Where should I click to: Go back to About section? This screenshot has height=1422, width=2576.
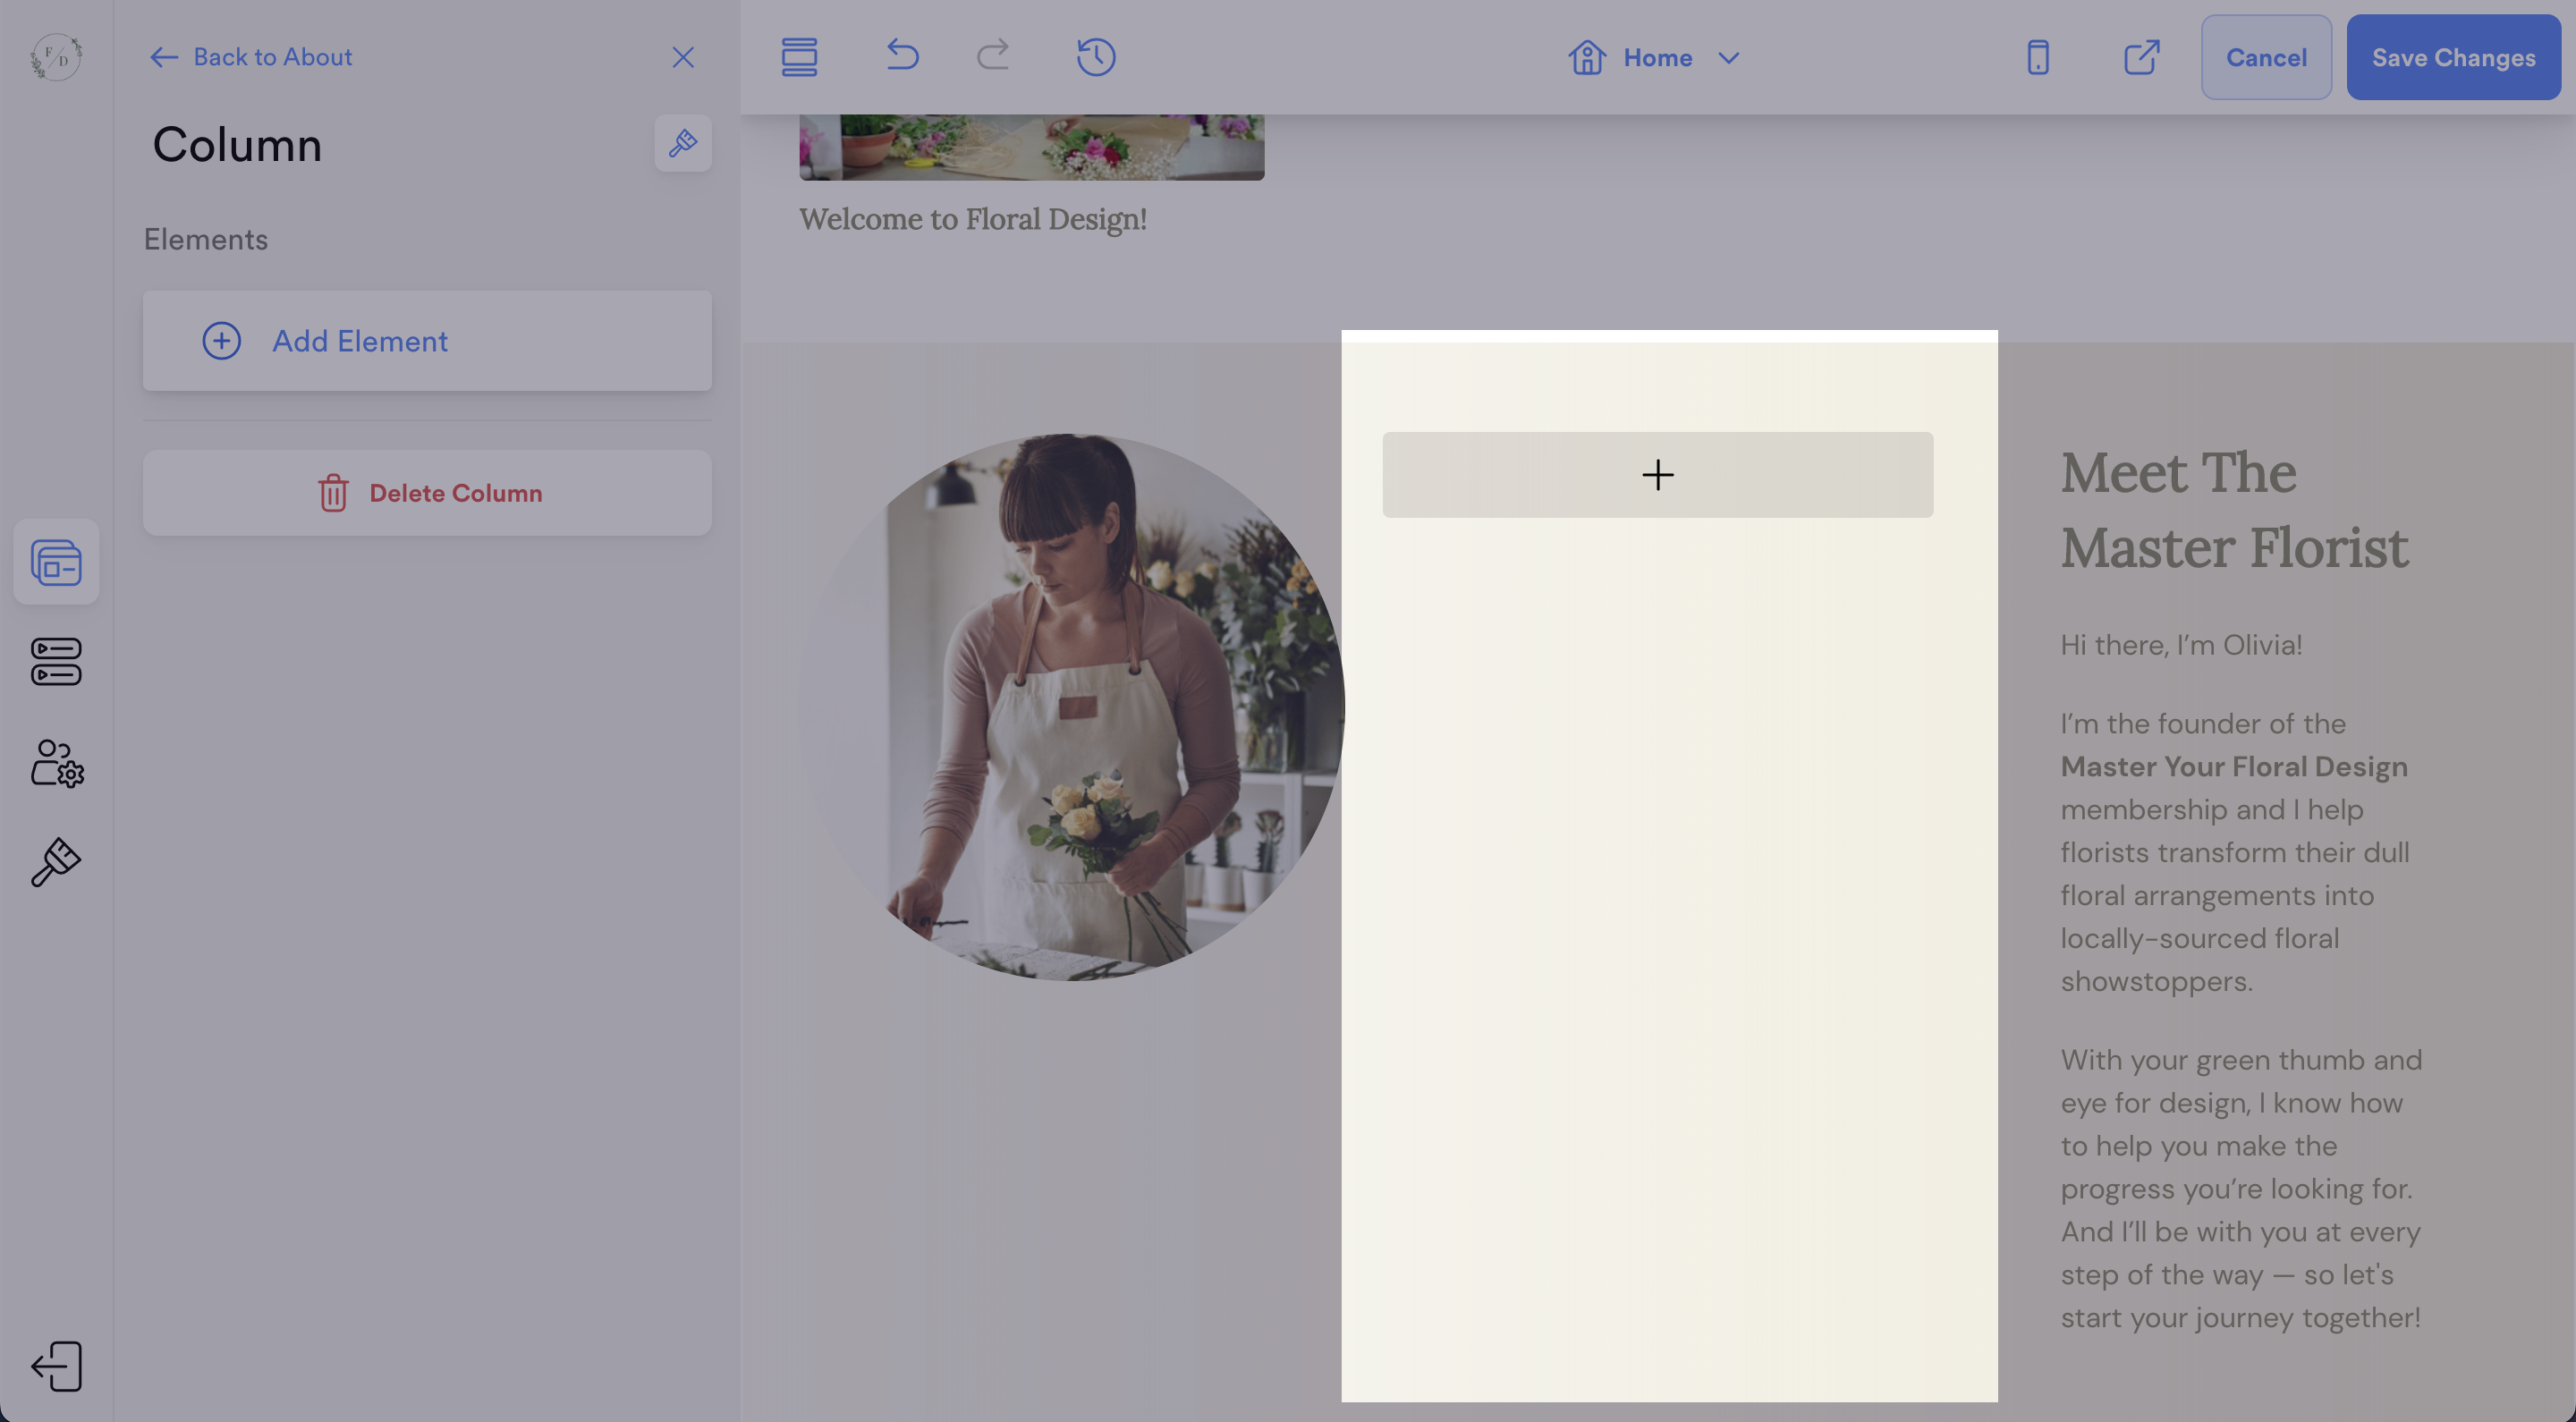coord(251,57)
